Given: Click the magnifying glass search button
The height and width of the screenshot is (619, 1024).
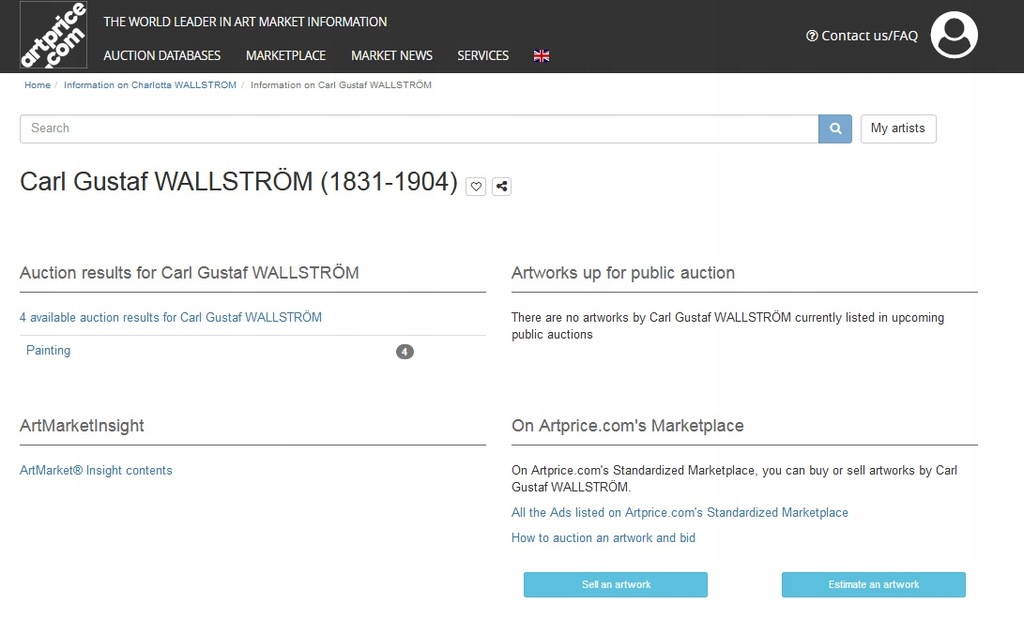Looking at the screenshot, I should click(x=835, y=129).
